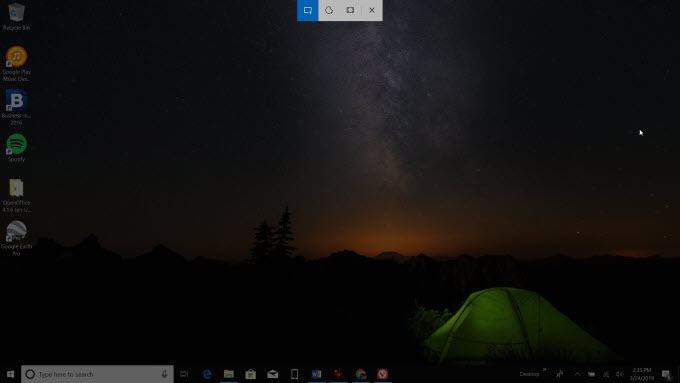The image size is (680, 383).
Task: Select the Spotify desktop shortcut
Action: tap(16, 148)
